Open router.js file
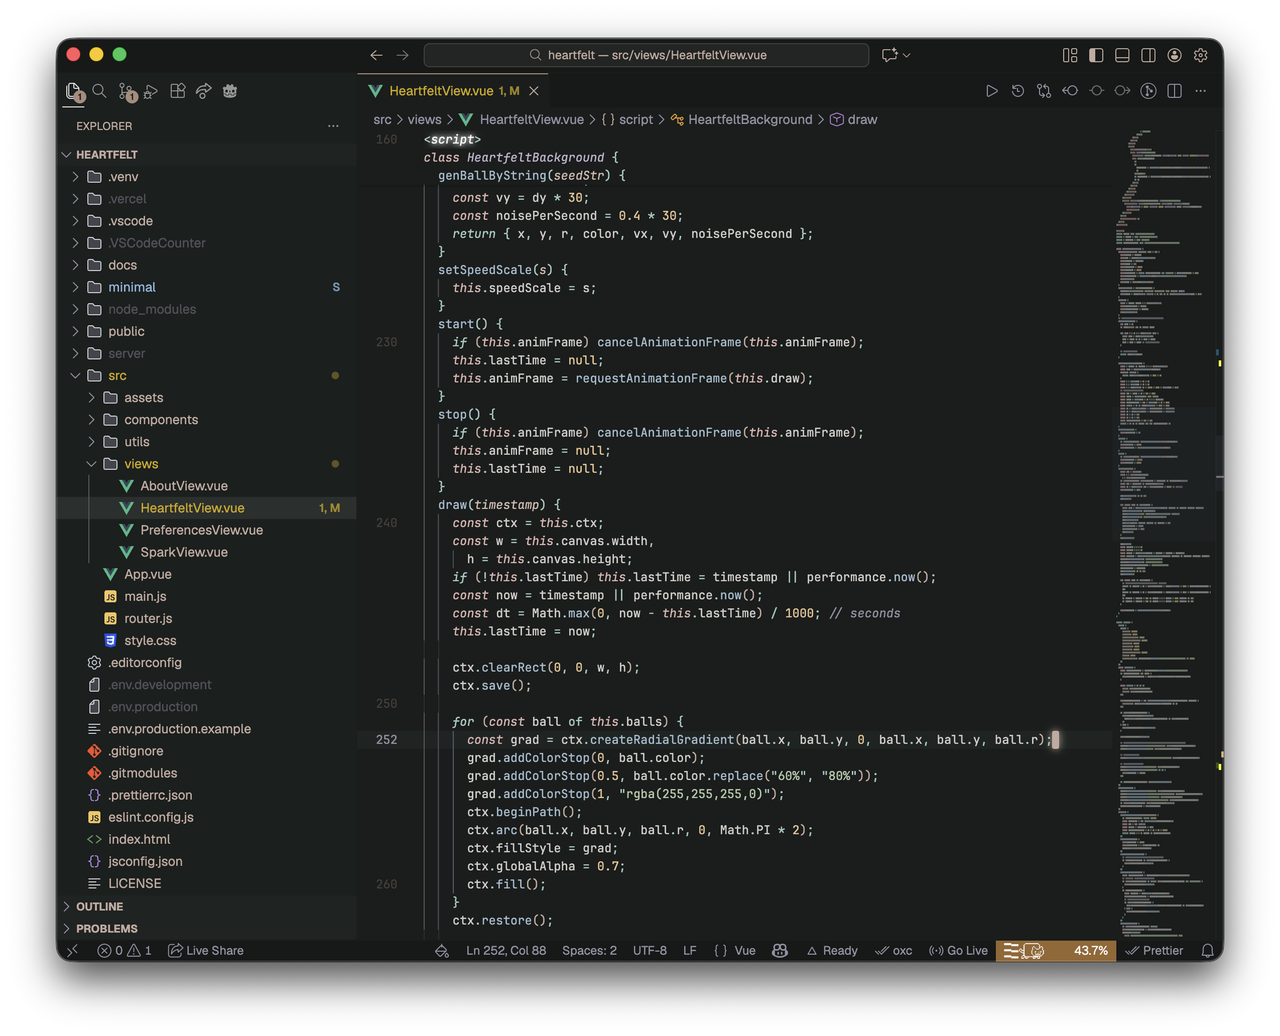 (207, 619)
